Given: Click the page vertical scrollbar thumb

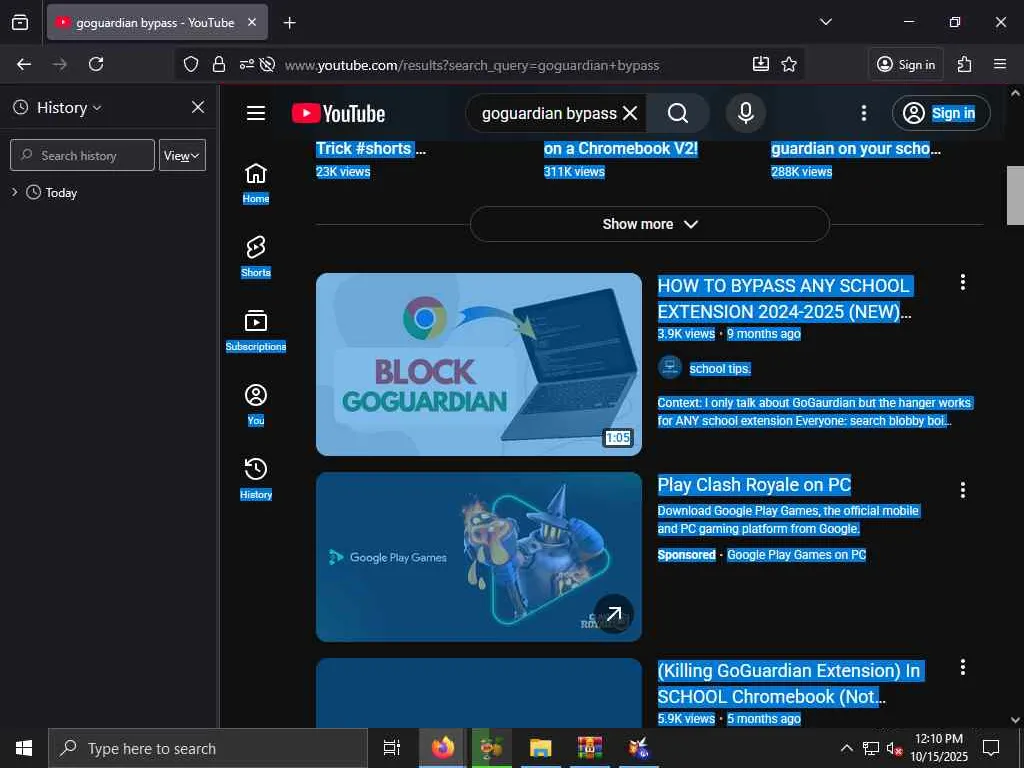Looking at the screenshot, I should (x=1015, y=195).
